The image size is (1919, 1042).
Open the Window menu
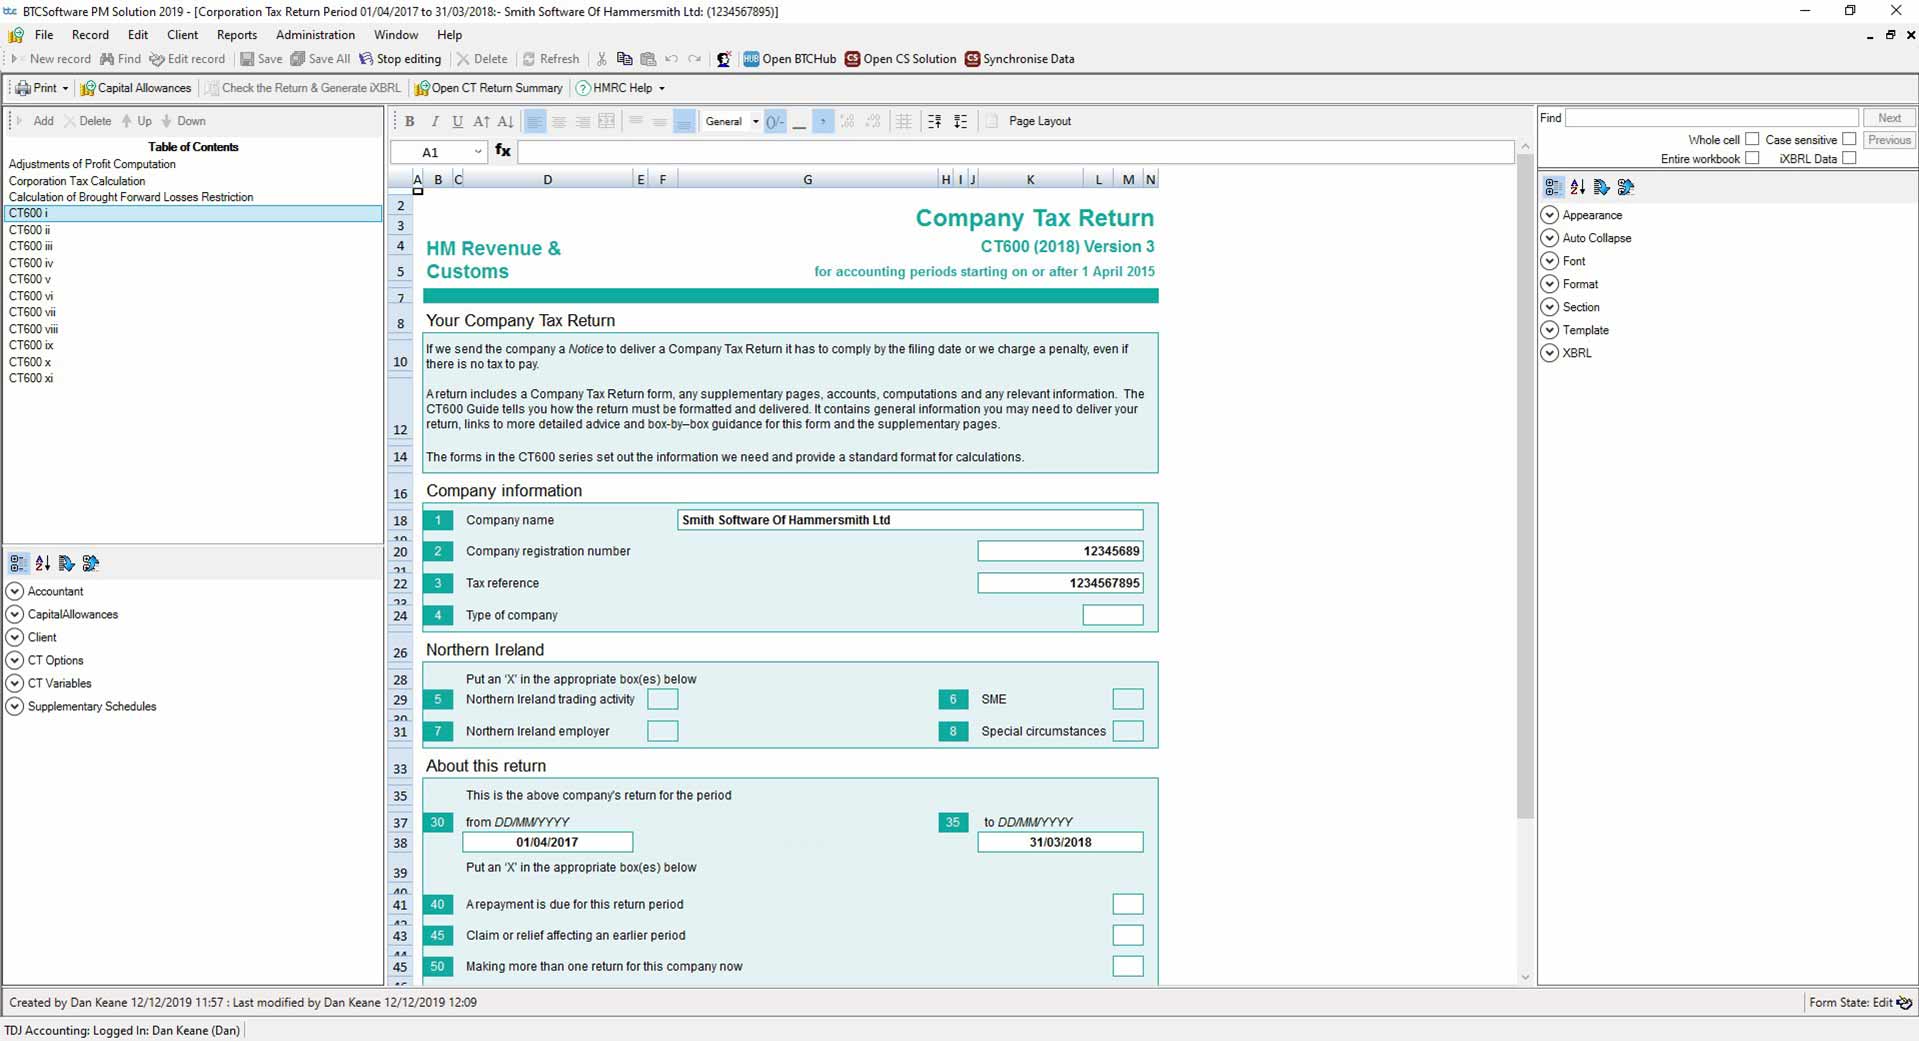click(x=396, y=35)
